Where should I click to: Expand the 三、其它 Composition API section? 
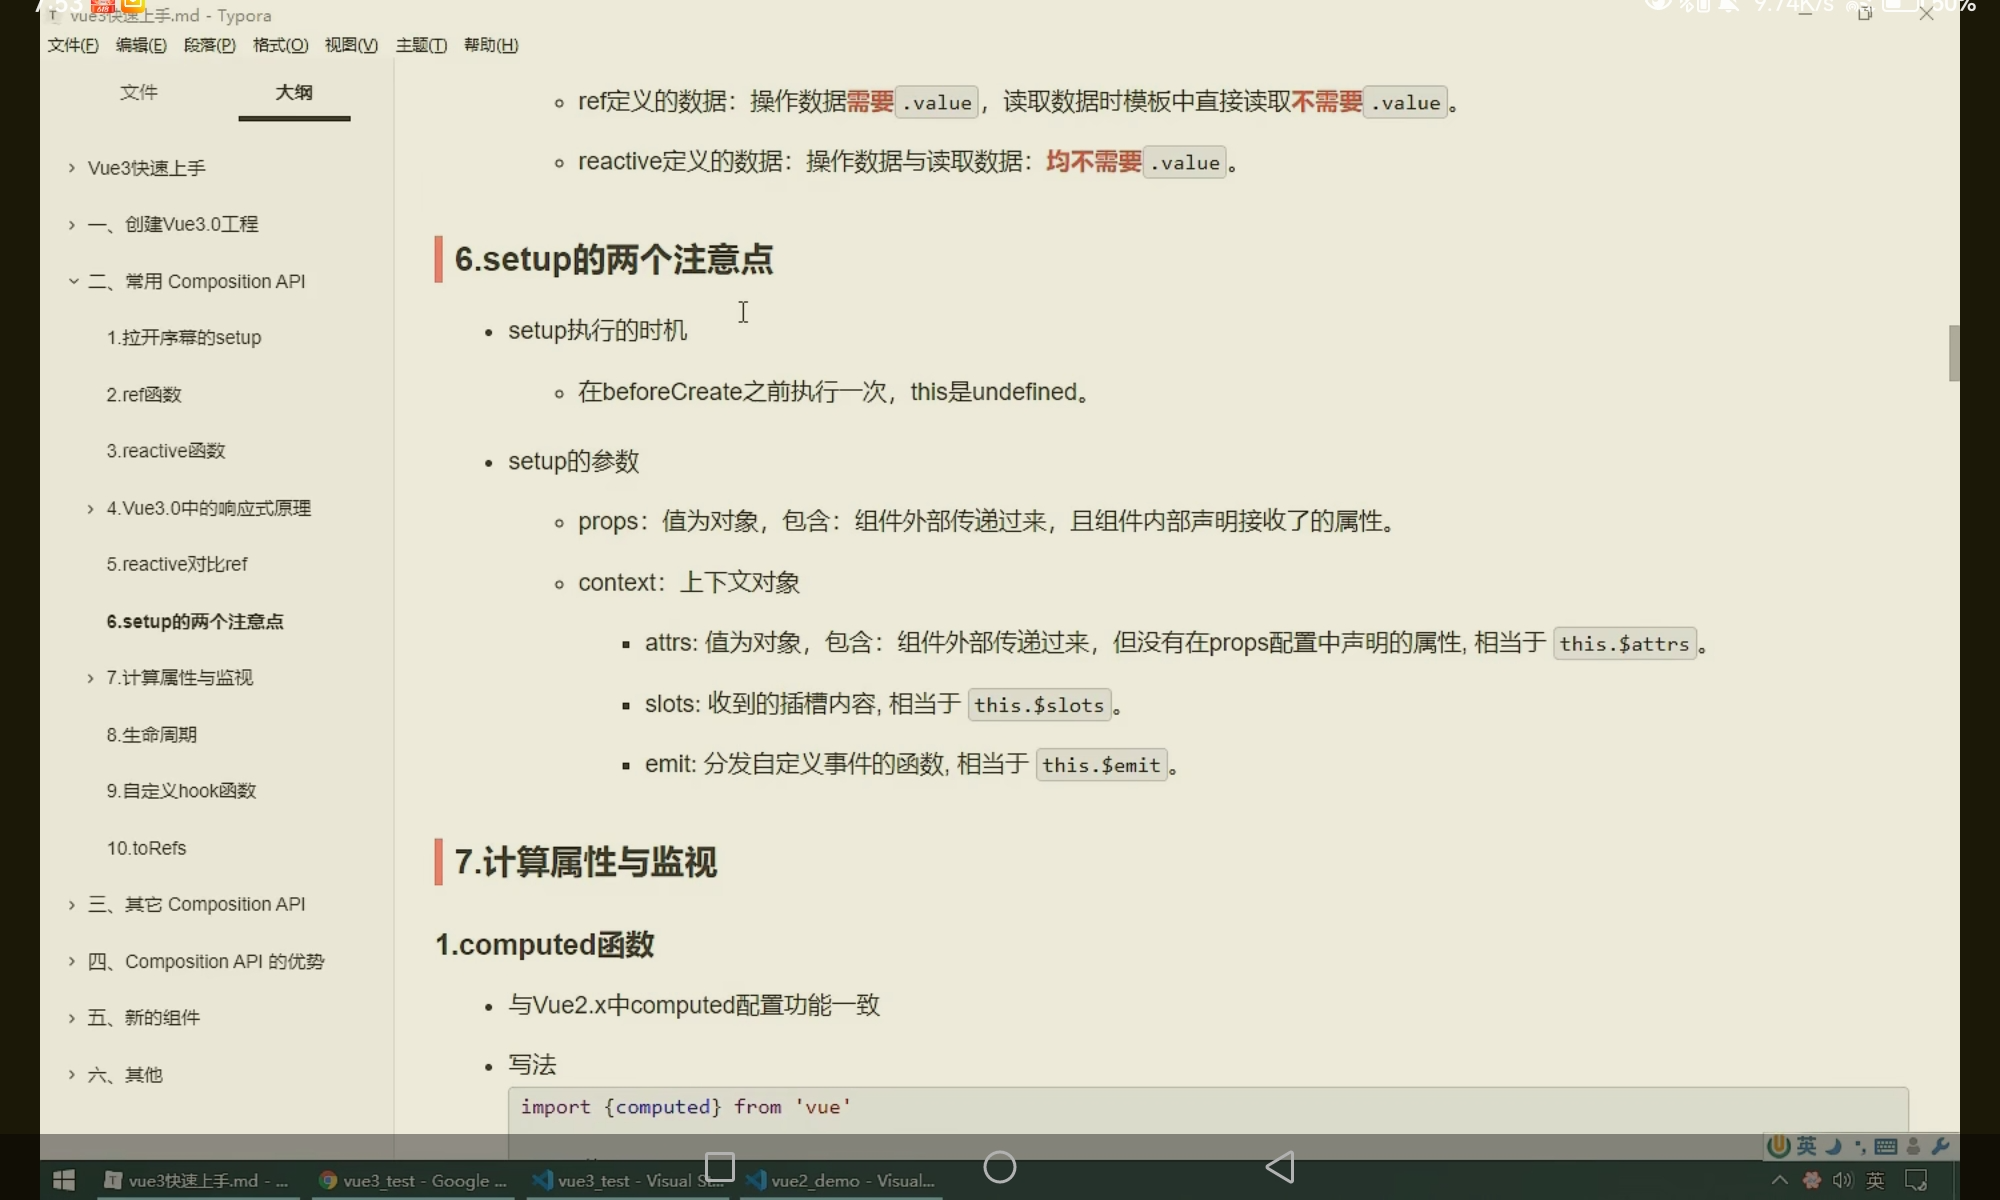click(72, 905)
